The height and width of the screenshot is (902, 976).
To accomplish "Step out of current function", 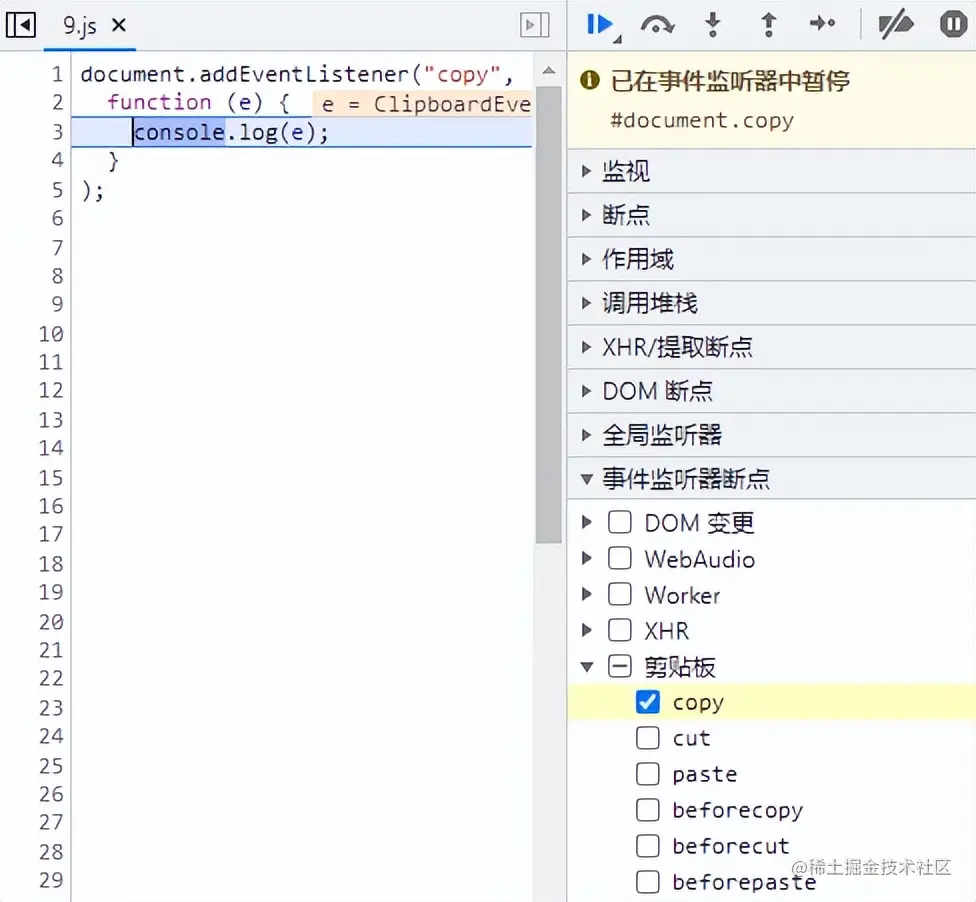I will tap(769, 25).
